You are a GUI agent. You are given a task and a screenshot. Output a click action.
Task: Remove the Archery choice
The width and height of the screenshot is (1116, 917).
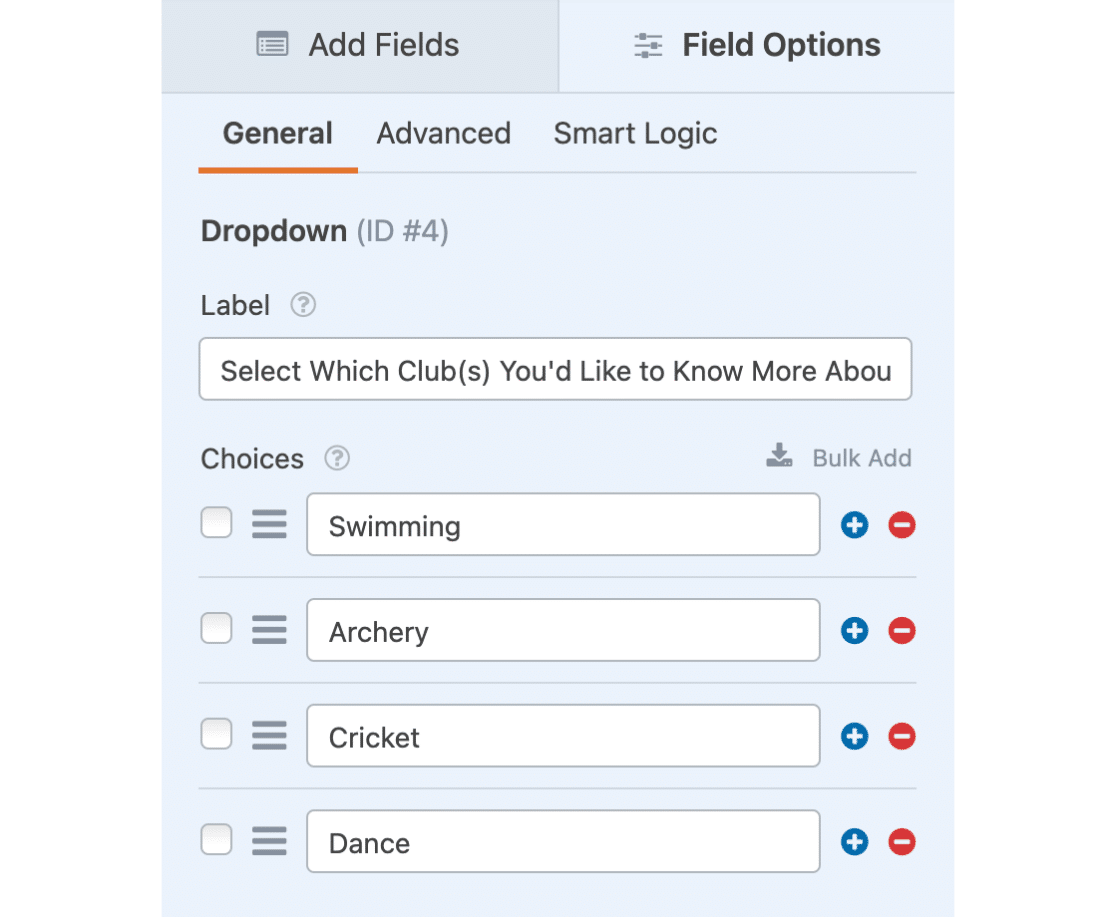pyautogui.click(x=901, y=630)
